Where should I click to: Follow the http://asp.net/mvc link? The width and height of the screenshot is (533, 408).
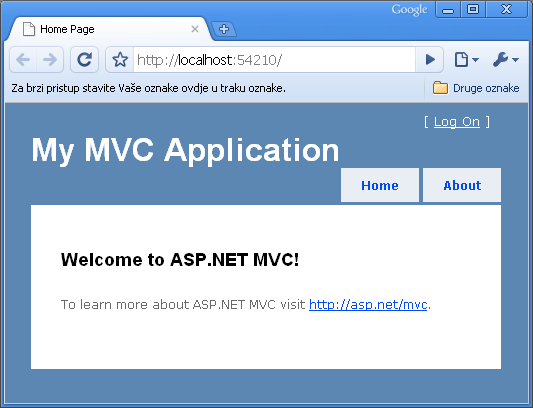368,304
